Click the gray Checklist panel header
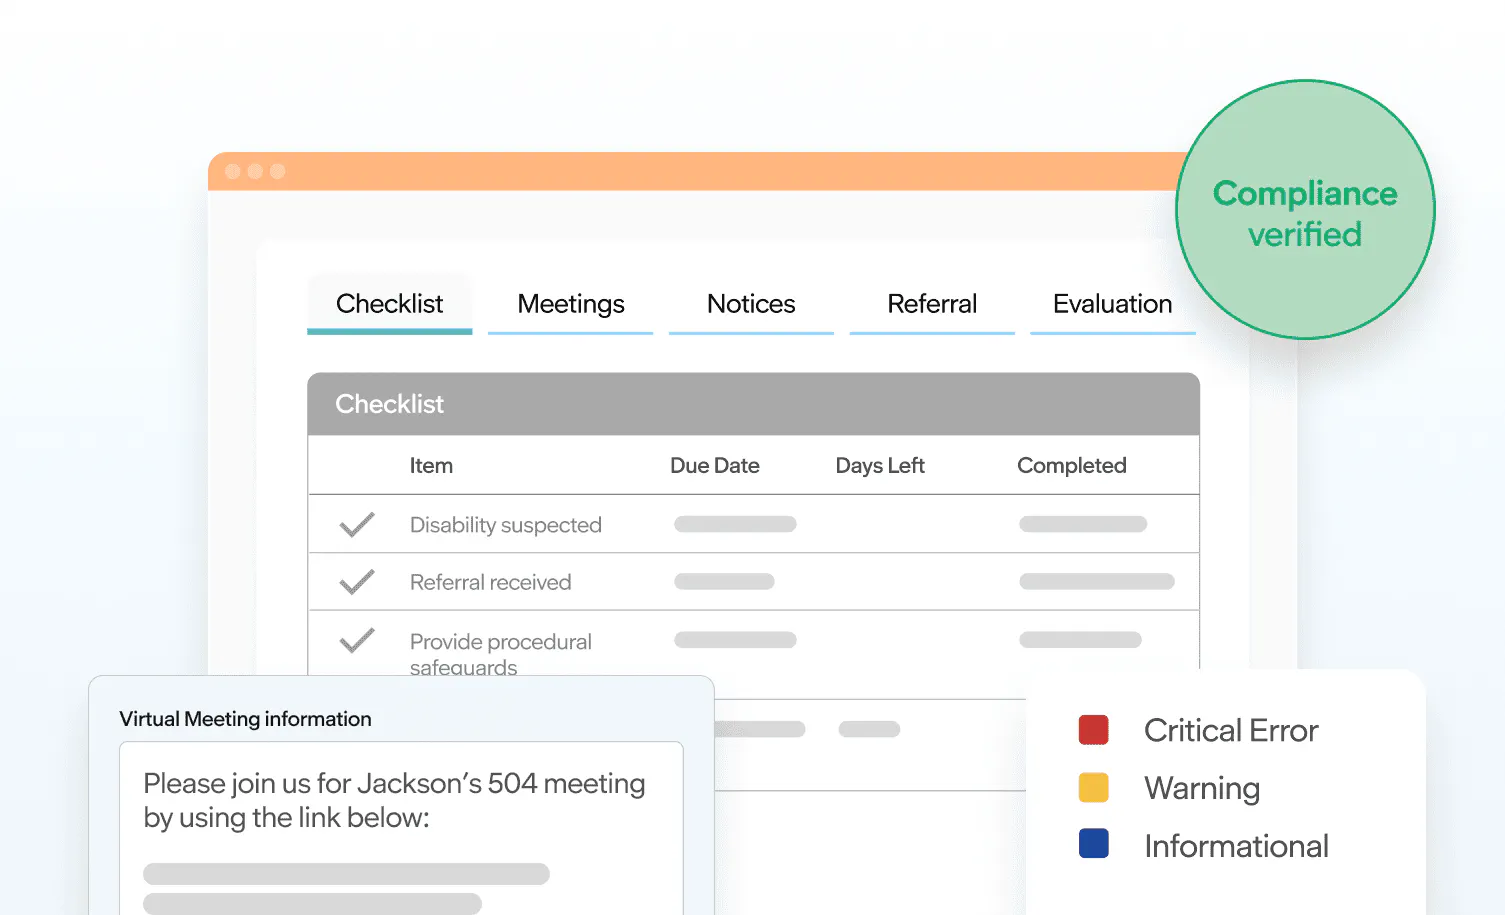The width and height of the screenshot is (1505, 915). pos(753,404)
